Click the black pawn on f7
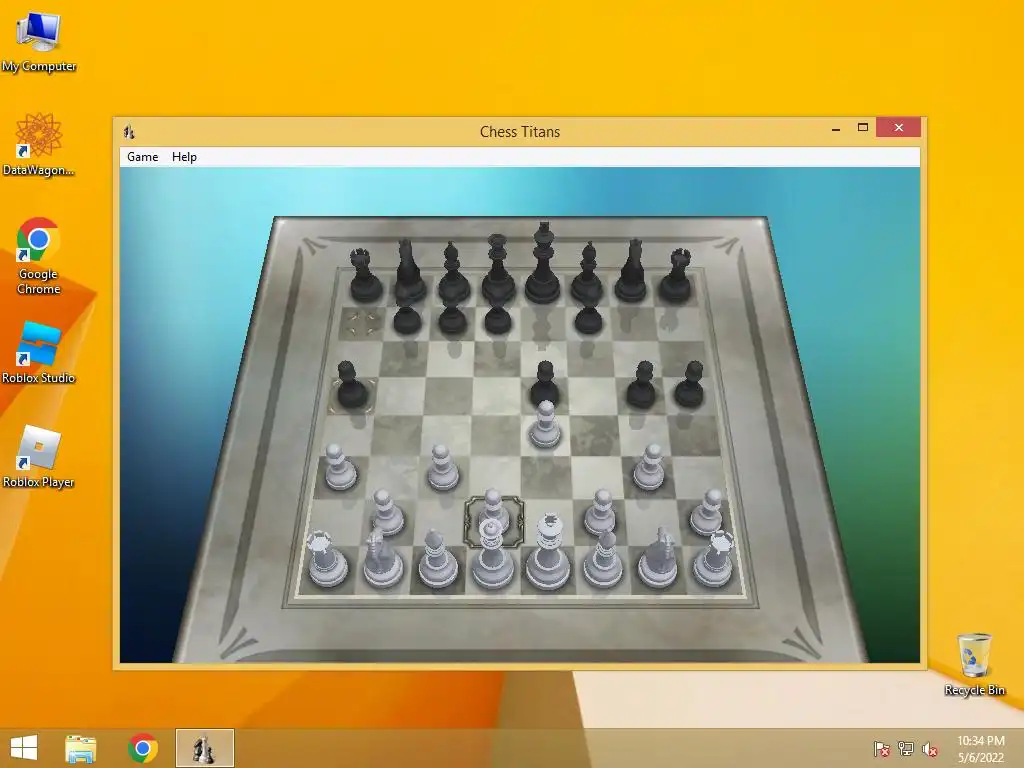 point(588,319)
